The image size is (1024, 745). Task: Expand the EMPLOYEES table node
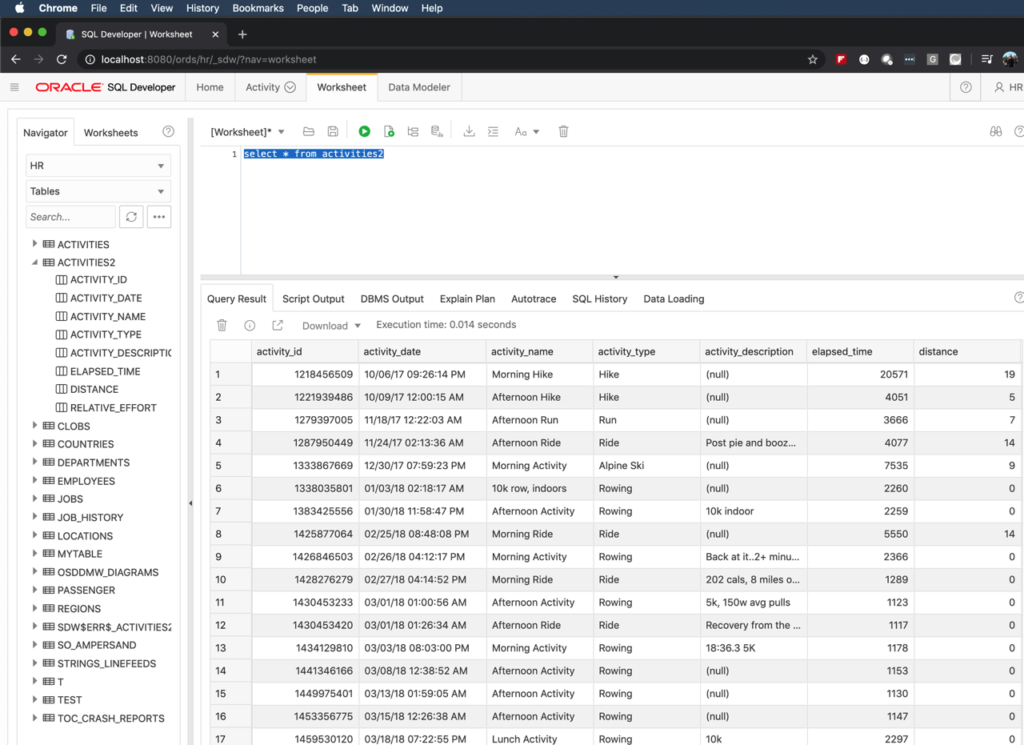pos(35,481)
